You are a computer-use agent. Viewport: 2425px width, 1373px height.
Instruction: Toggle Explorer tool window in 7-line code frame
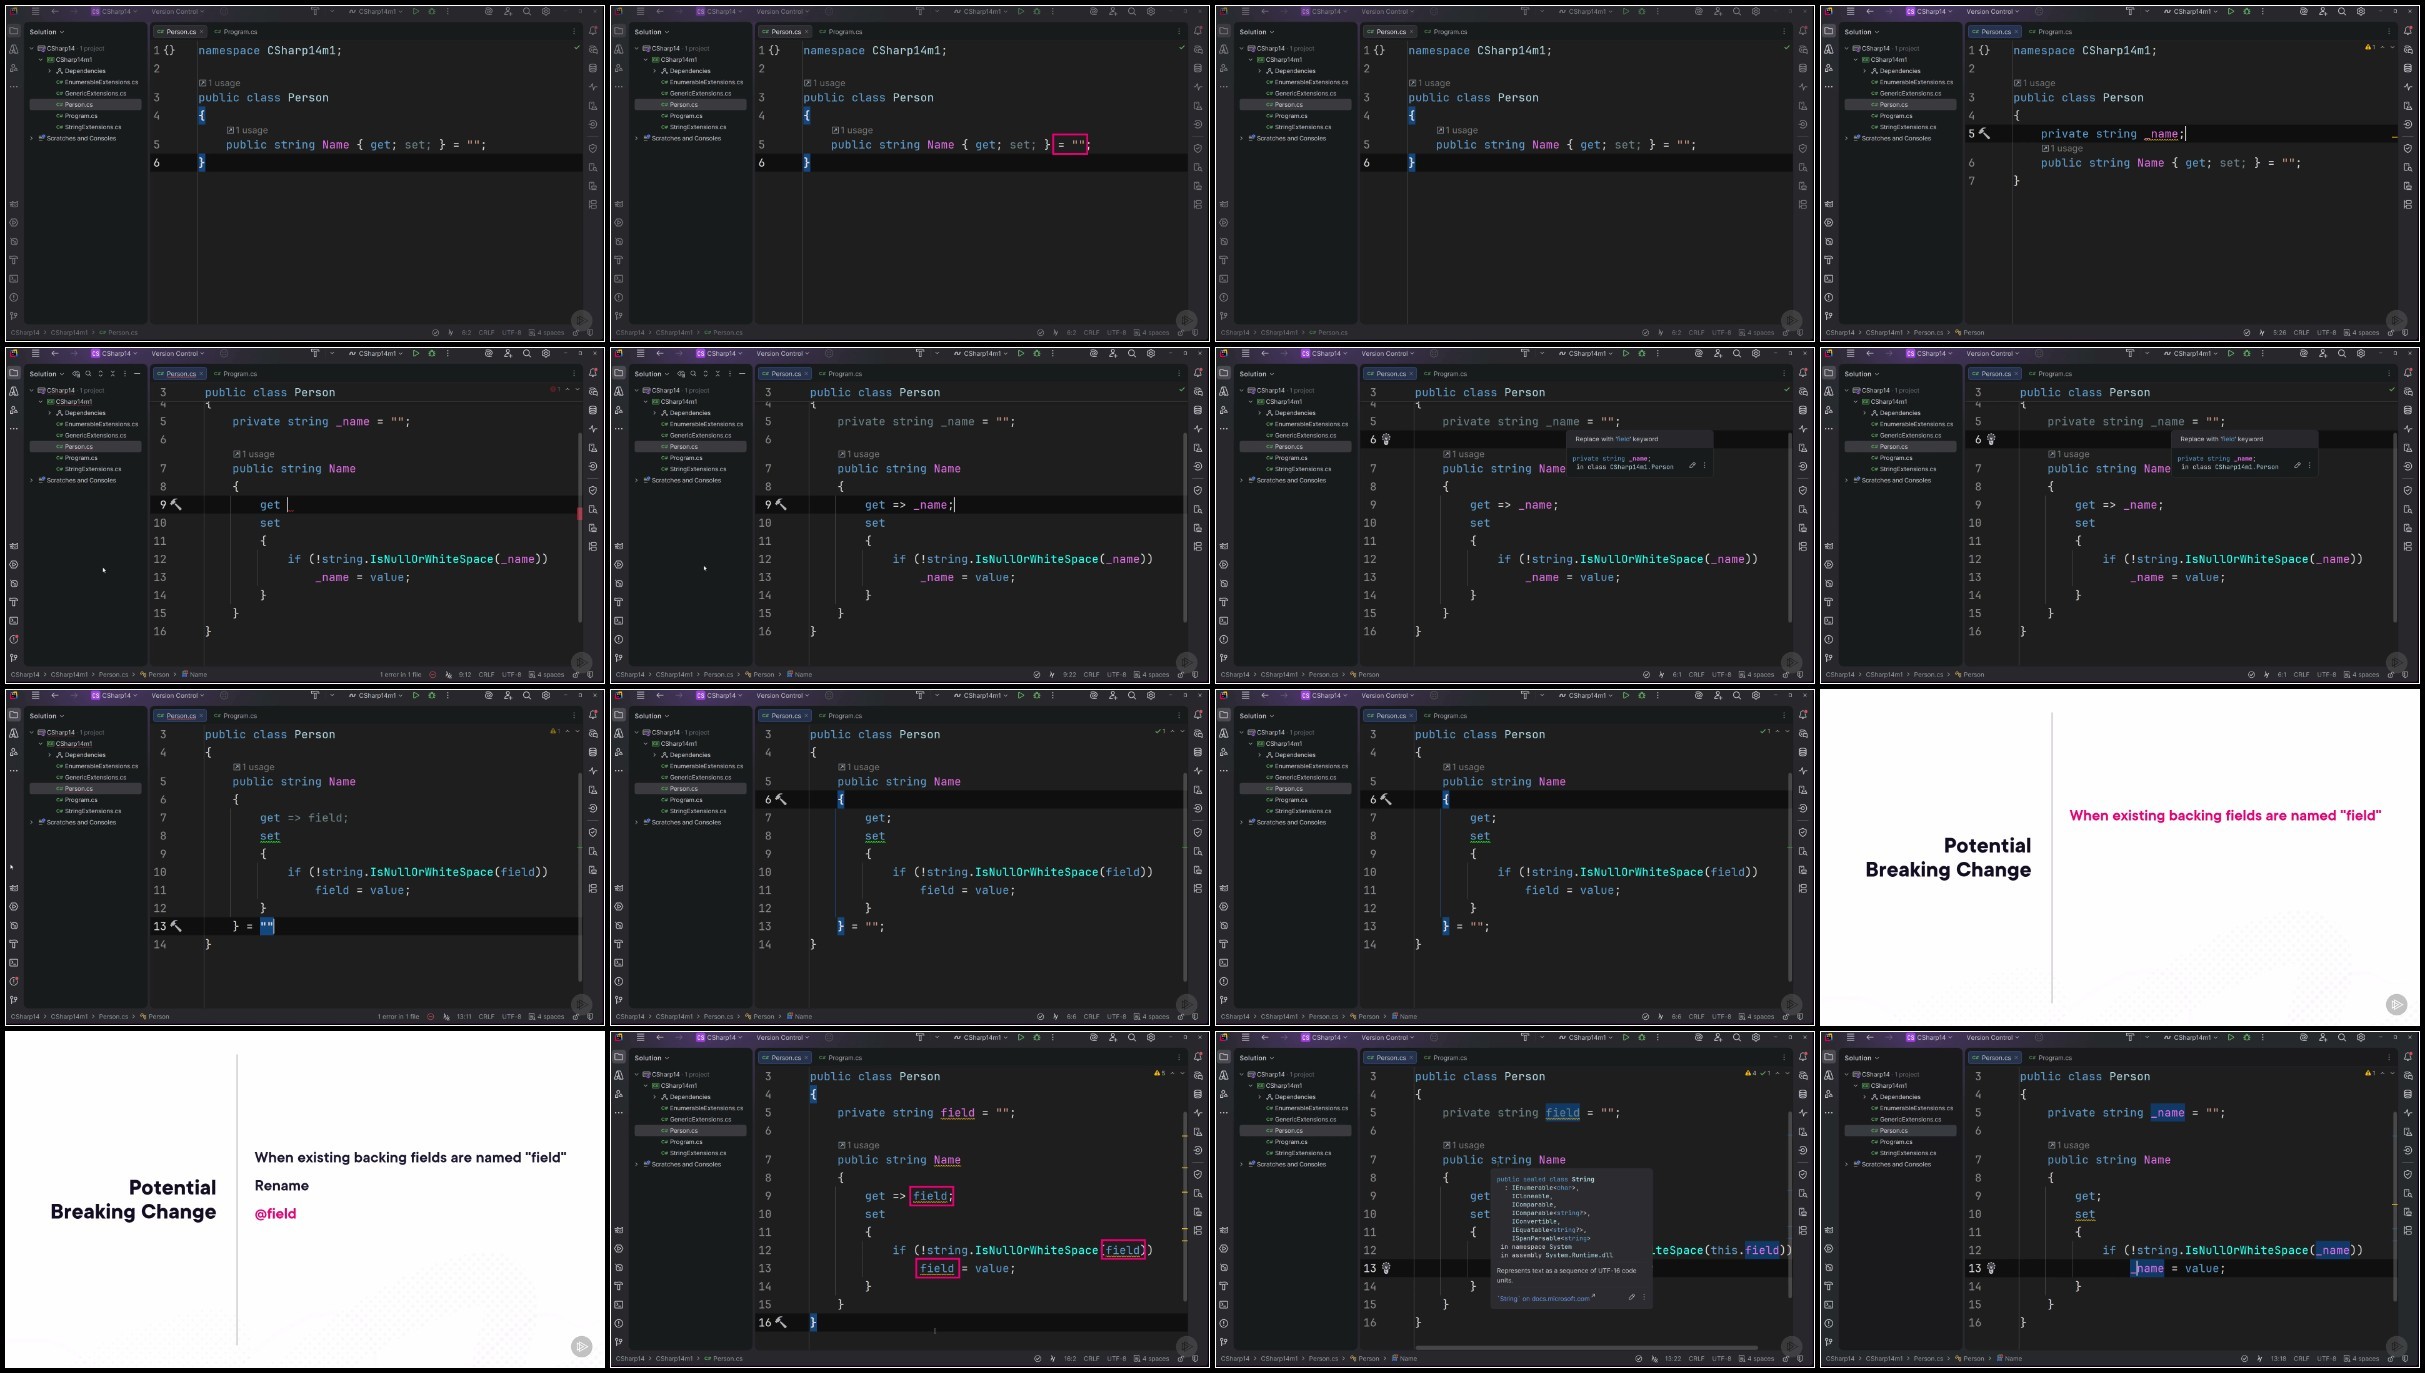(x=1829, y=31)
